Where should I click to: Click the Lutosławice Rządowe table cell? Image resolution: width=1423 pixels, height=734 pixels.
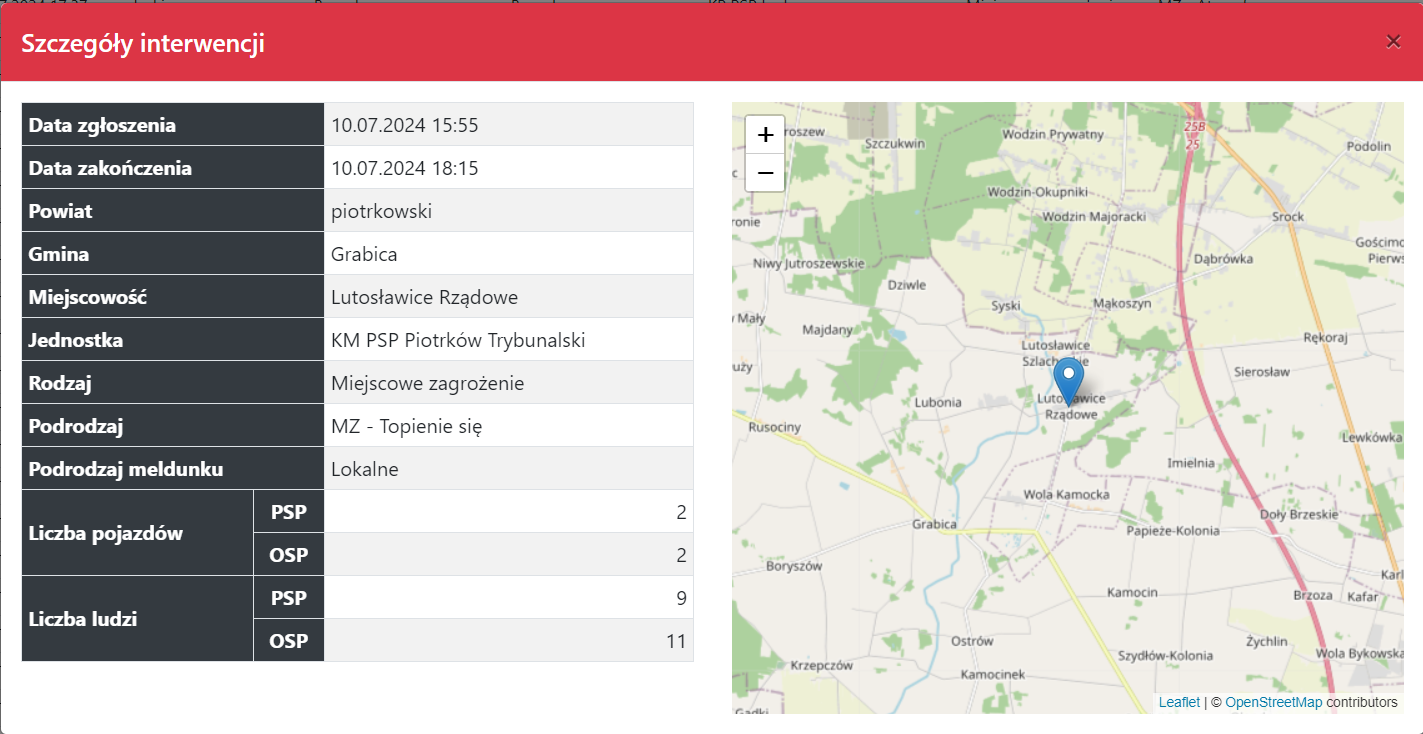pyautogui.click(x=424, y=297)
